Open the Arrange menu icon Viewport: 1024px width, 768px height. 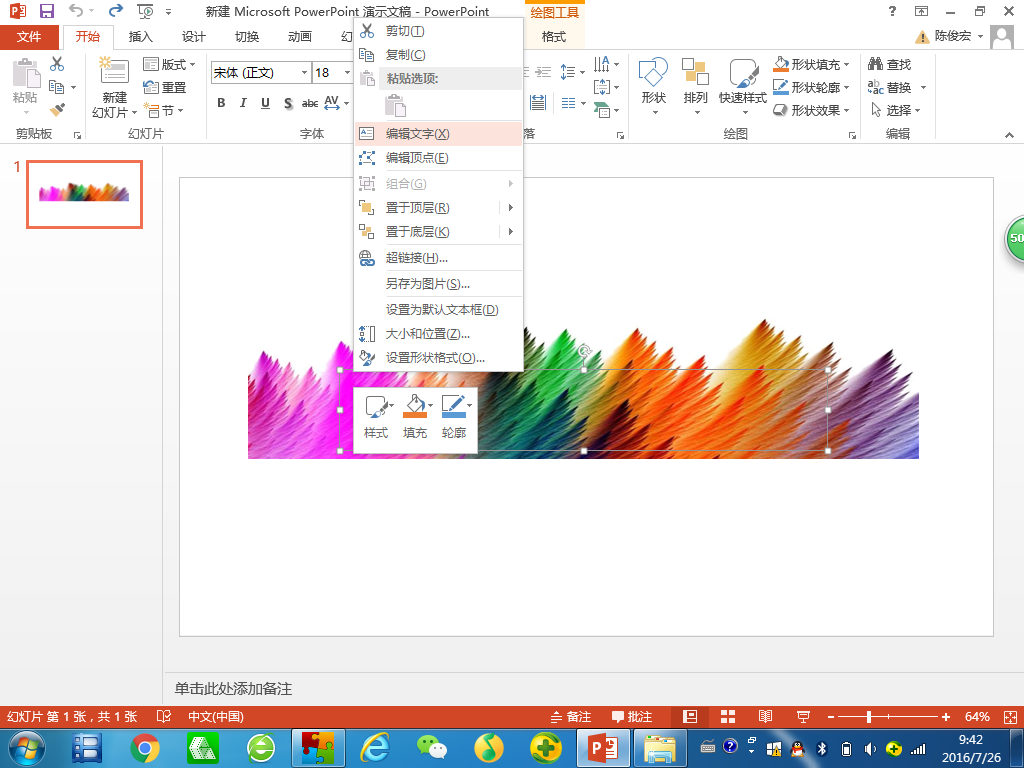click(695, 86)
